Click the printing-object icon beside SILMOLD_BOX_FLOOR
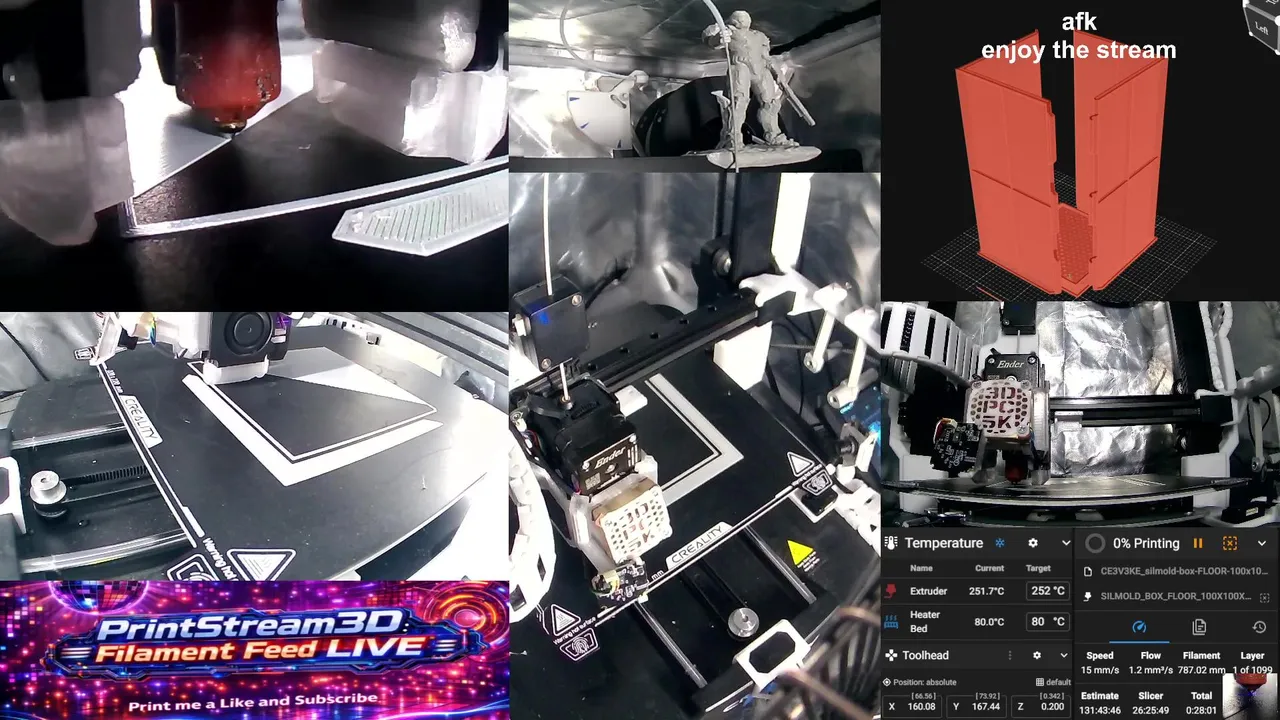The height and width of the screenshot is (720, 1280). pyautogui.click(x=1088, y=596)
